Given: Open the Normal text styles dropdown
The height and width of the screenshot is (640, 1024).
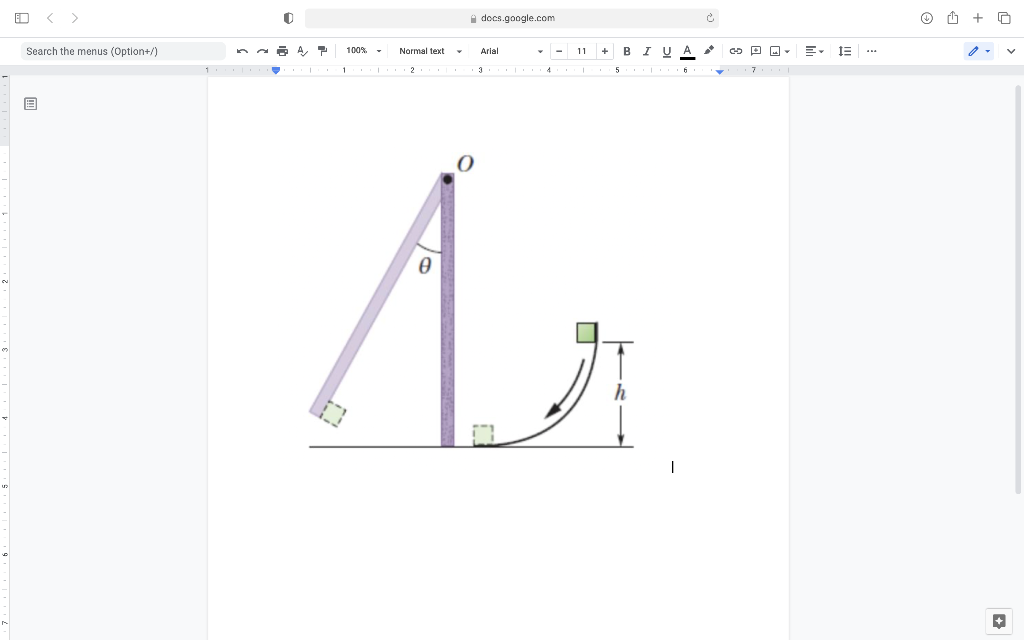Looking at the screenshot, I should pyautogui.click(x=430, y=51).
